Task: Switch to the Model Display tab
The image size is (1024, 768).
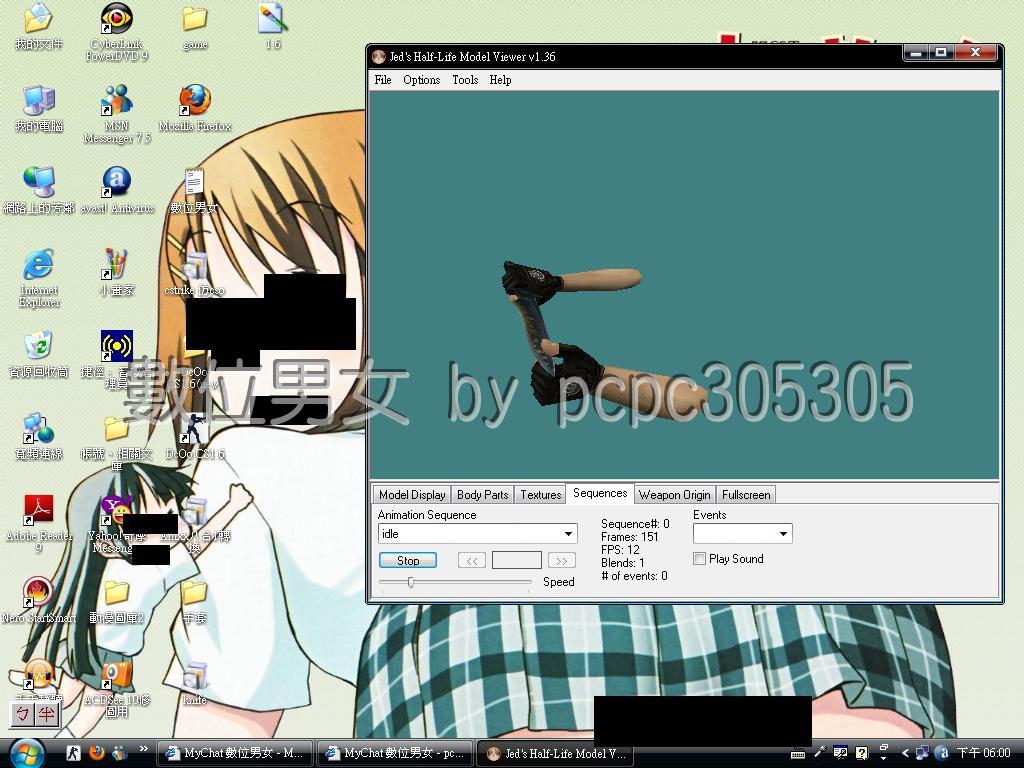Action: point(412,495)
